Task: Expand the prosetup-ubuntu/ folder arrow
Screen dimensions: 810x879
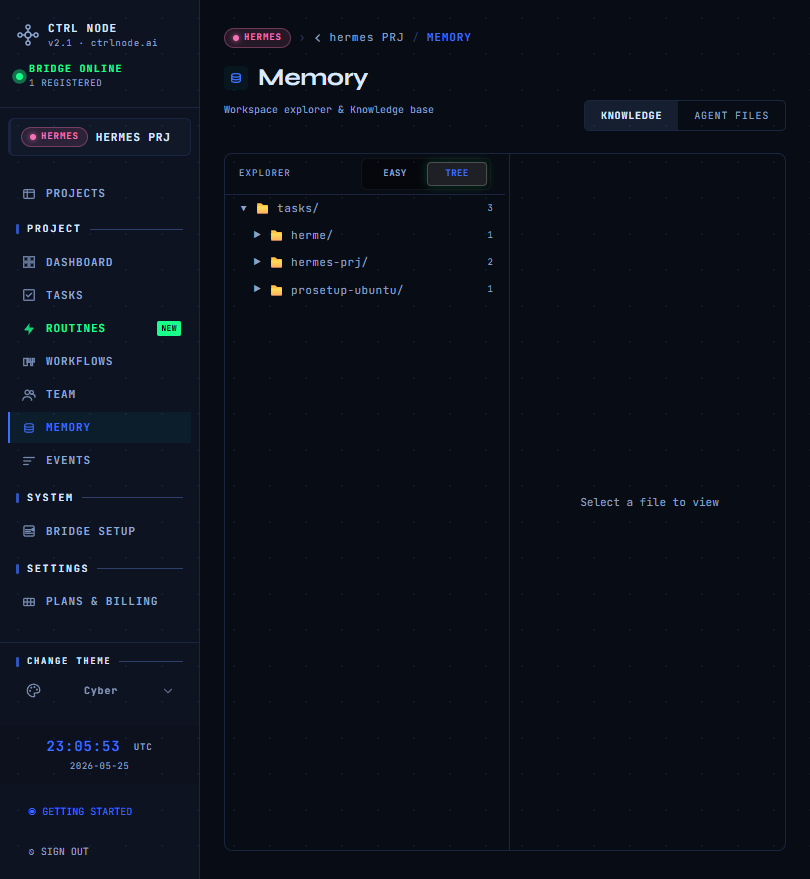Action: (x=257, y=289)
